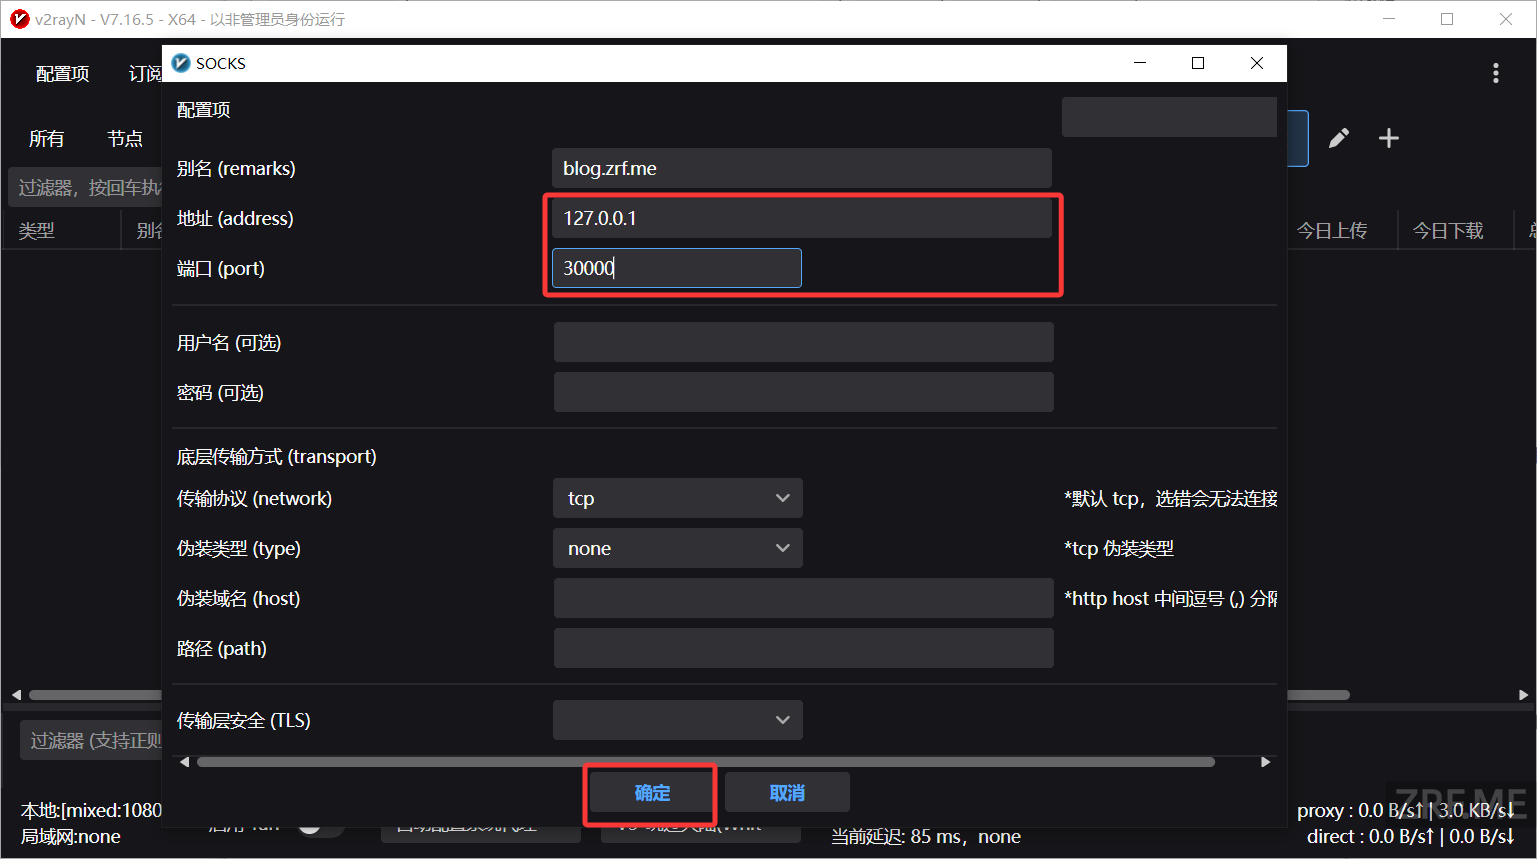Click main window scrollbar right arrow
This screenshot has height=859, width=1537.
point(1523,694)
